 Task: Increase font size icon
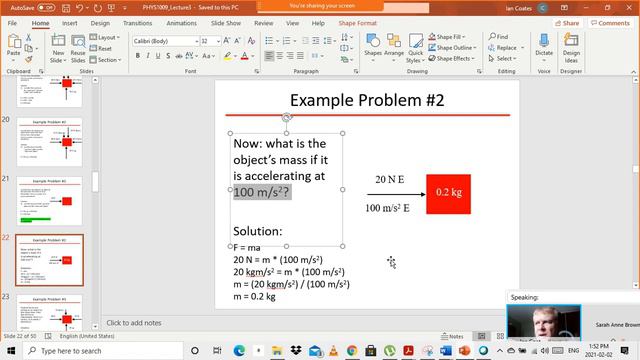coord(227,41)
